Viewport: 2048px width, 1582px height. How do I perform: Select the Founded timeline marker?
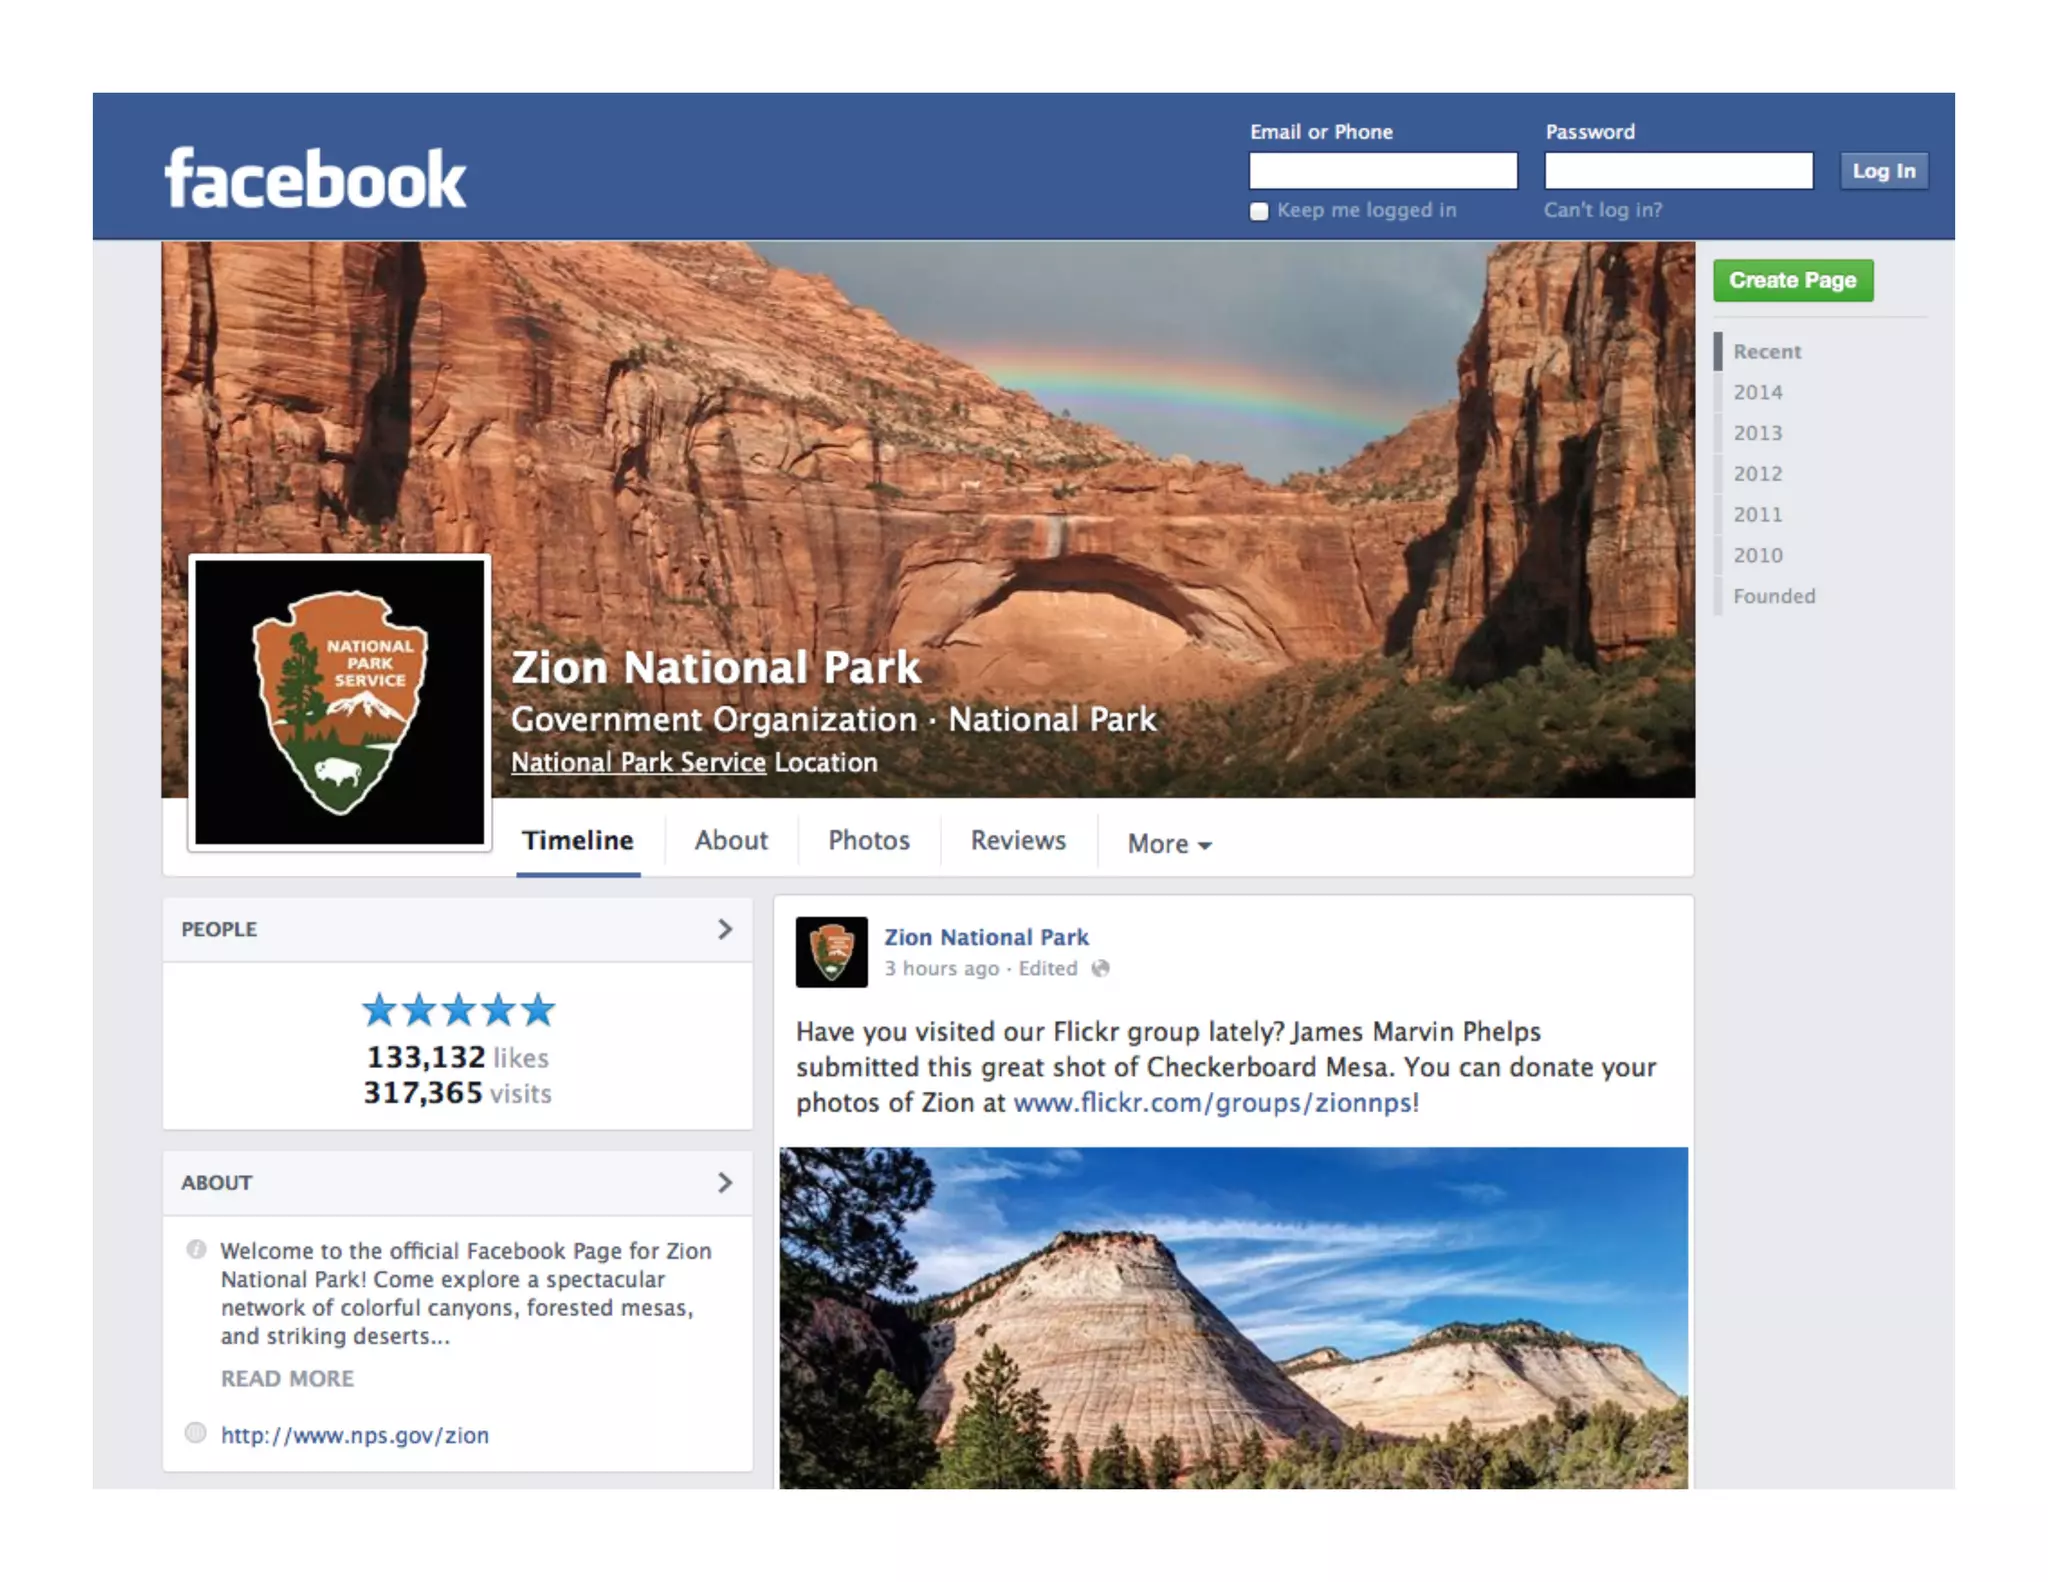[x=1774, y=596]
